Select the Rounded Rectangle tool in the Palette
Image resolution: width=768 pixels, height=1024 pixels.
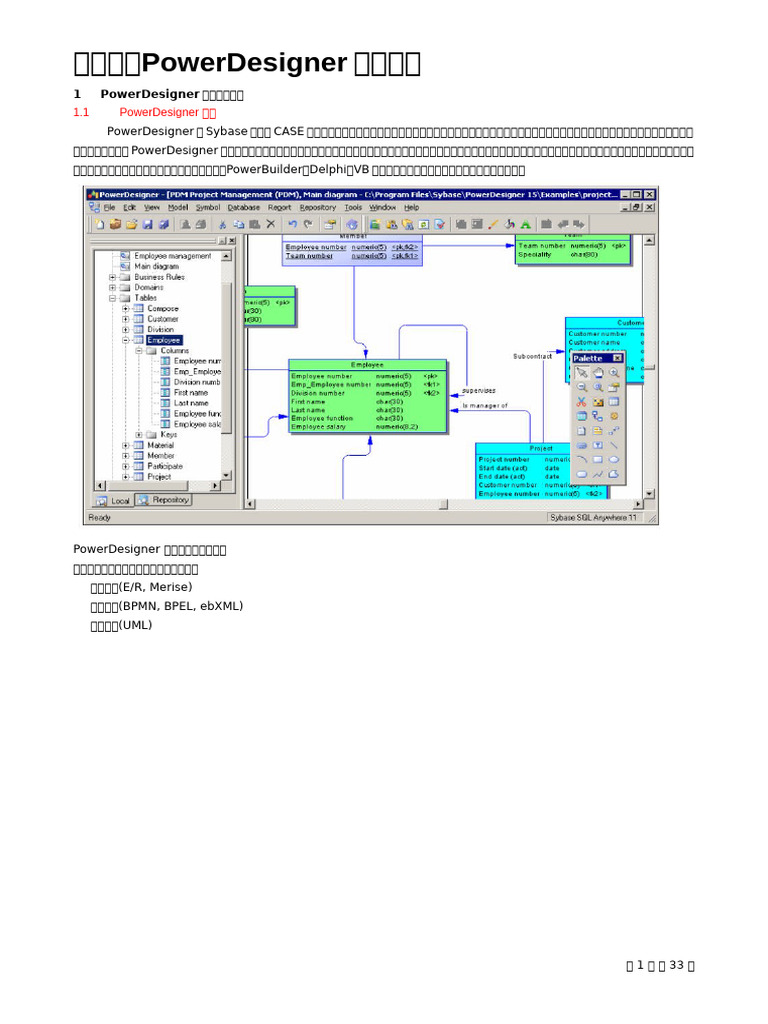[581, 474]
